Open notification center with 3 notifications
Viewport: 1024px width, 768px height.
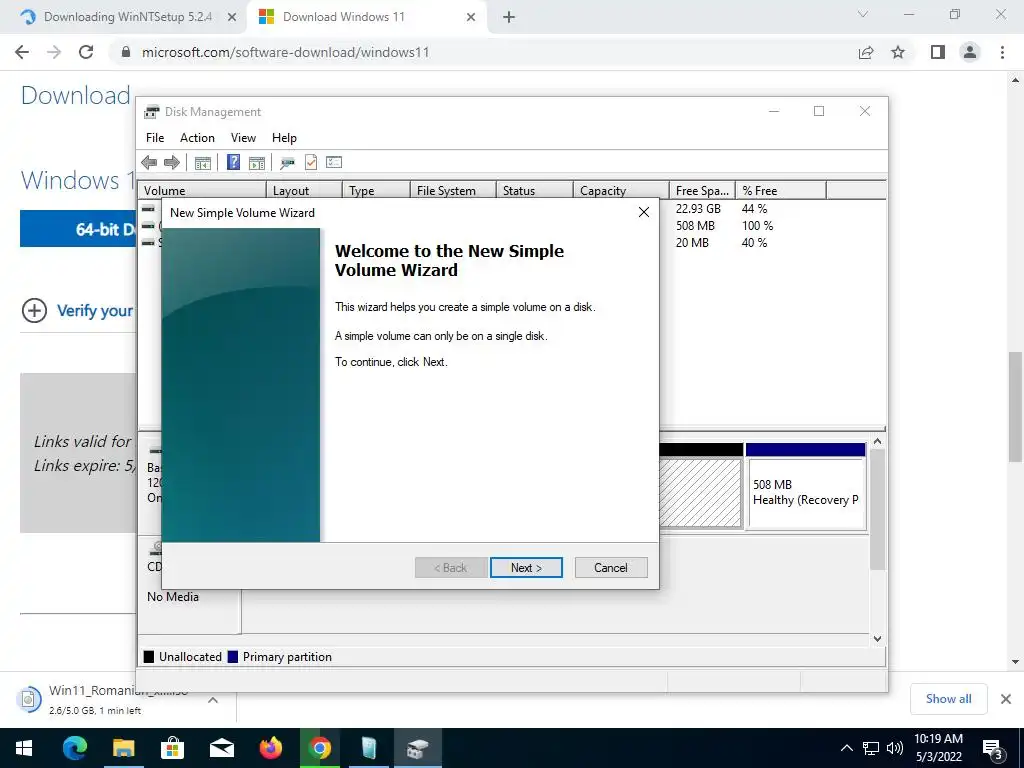[993, 750]
